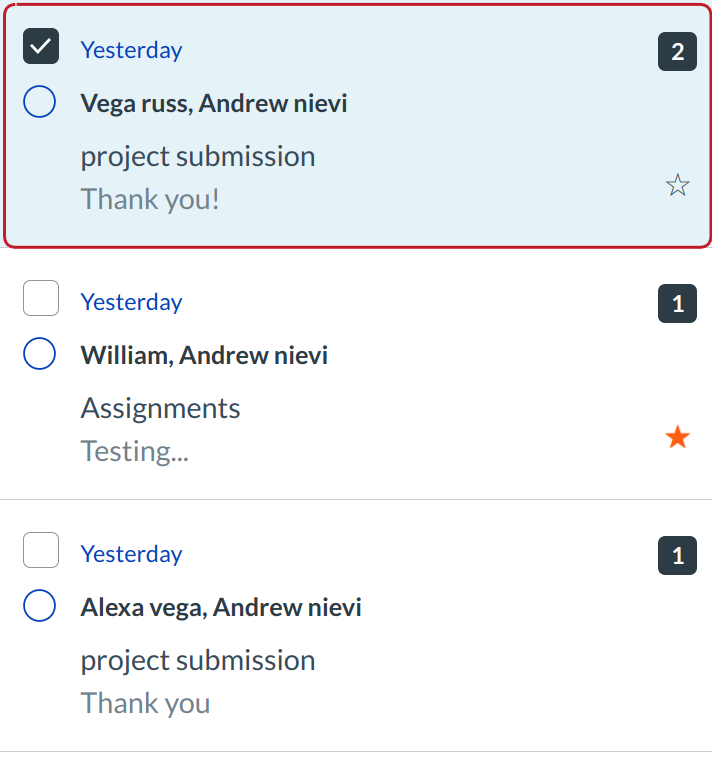Click the message count badge showing 2
The image size is (712, 776).
[677, 52]
